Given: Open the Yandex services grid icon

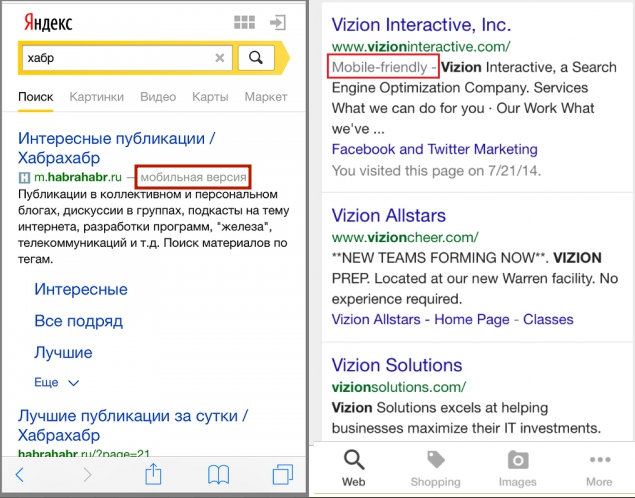Looking at the screenshot, I should pos(245,22).
